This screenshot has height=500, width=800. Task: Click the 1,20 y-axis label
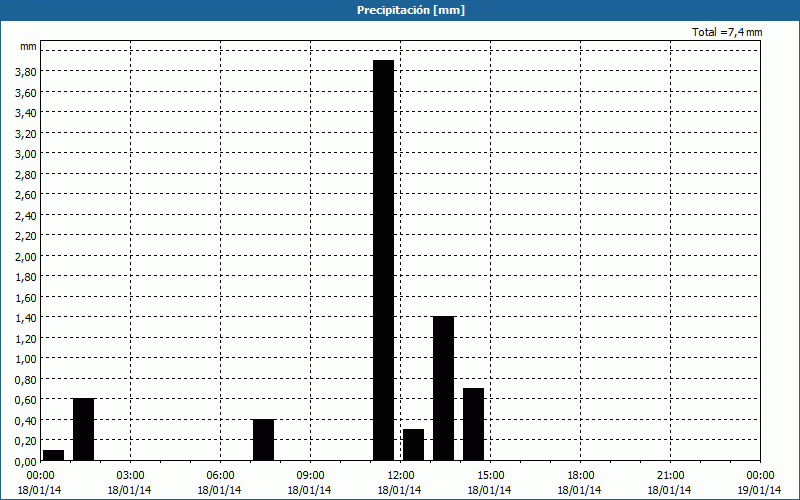click(x=26, y=338)
